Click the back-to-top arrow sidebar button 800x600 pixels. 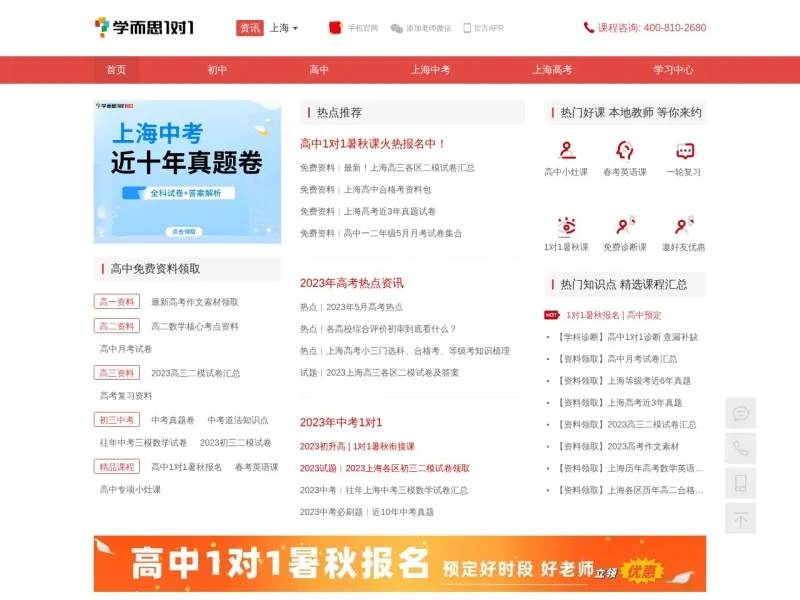click(x=741, y=518)
